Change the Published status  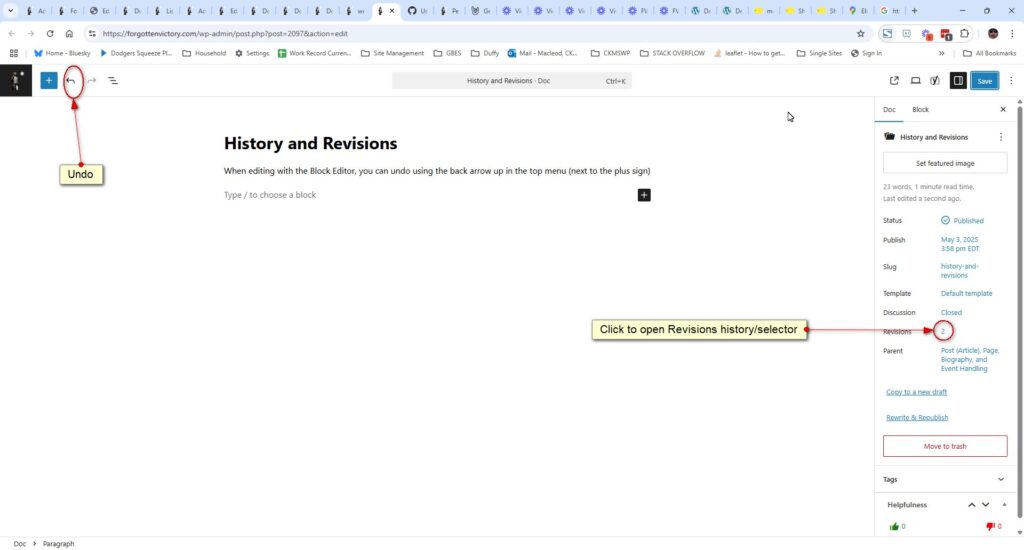[962, 221]
